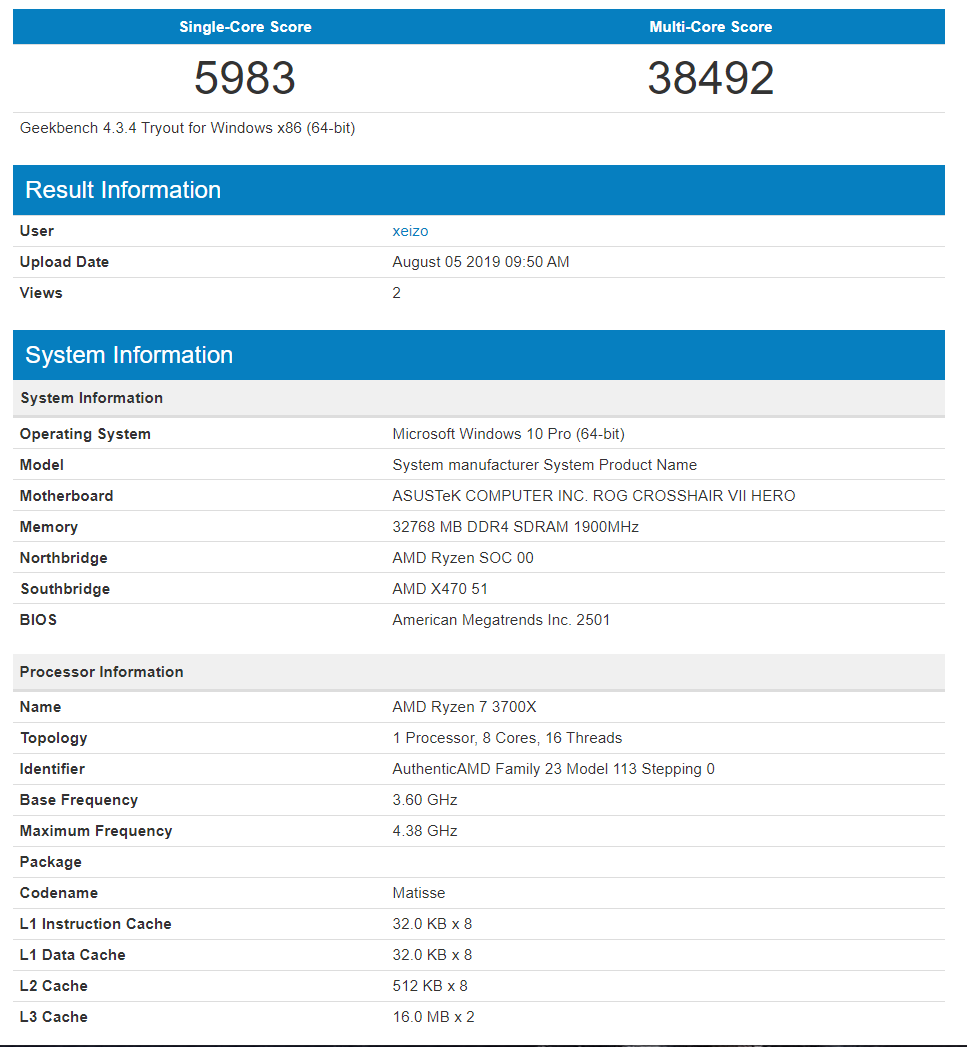This screenshot has height=1047, width=967.
Task: Click the Multi-Core Score header label
Action: point(711,27)
